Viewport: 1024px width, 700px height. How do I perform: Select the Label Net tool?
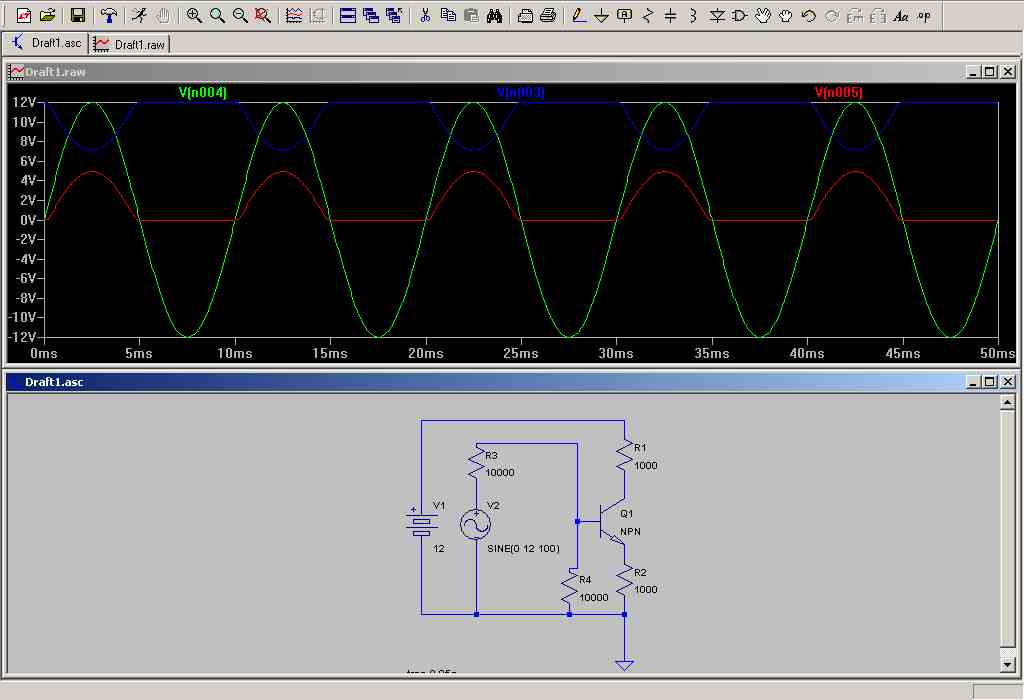624,15
